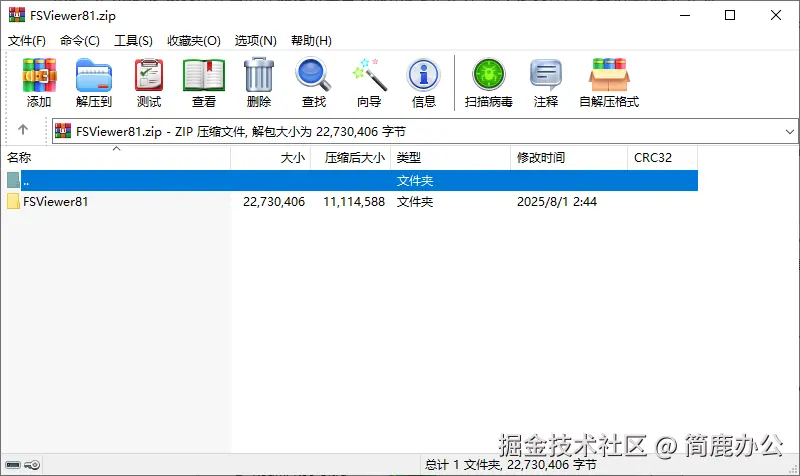Viewport: 800px width, 476px height.
Task: Go up one level arrow
Action: click(x=23, y=130)
